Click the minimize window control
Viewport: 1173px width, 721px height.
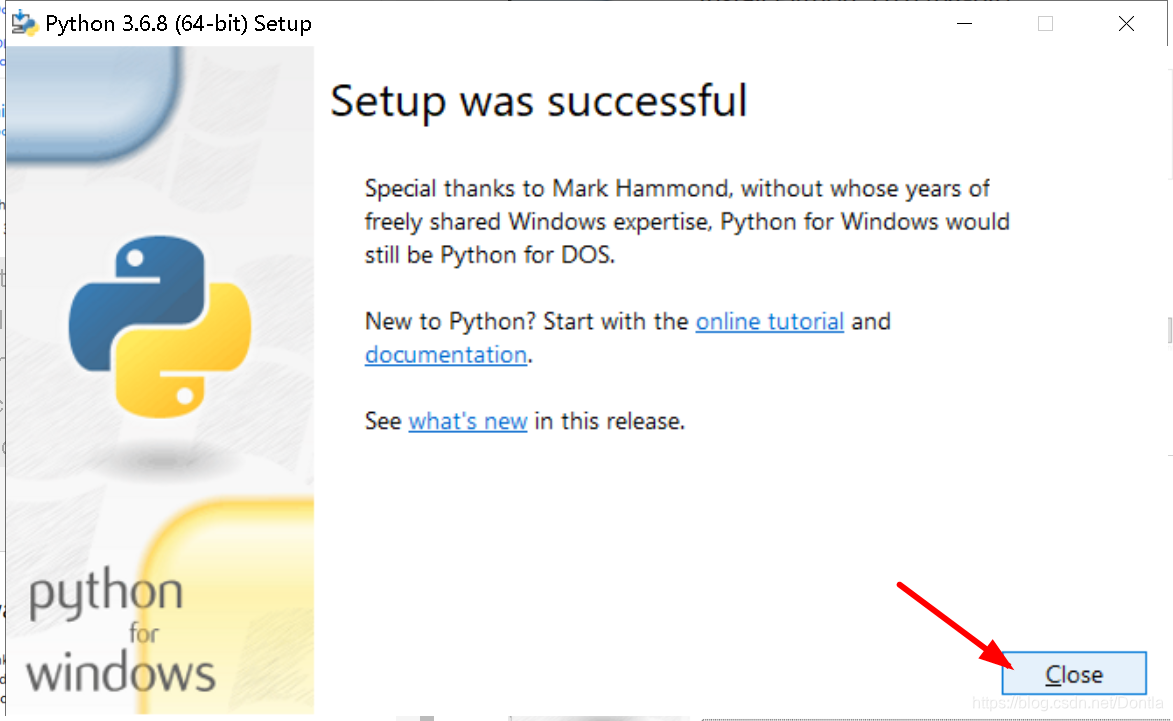(x=963, y=22)
